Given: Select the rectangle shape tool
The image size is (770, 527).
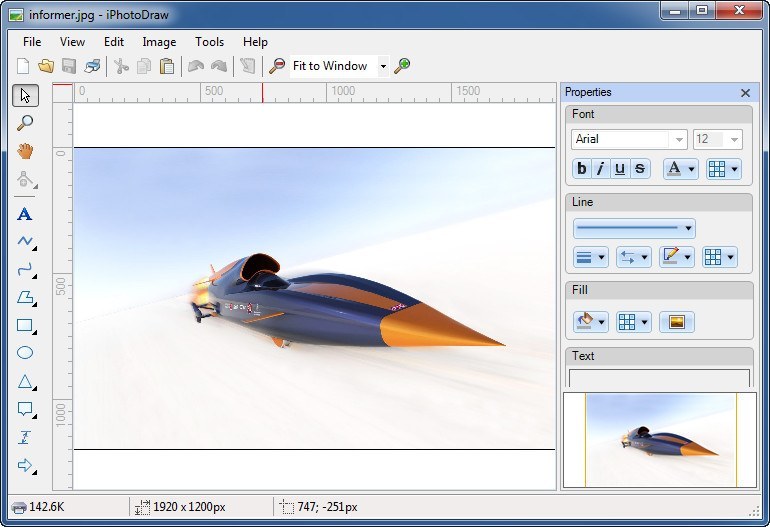Looking at the screenshot, I should 25,325.
